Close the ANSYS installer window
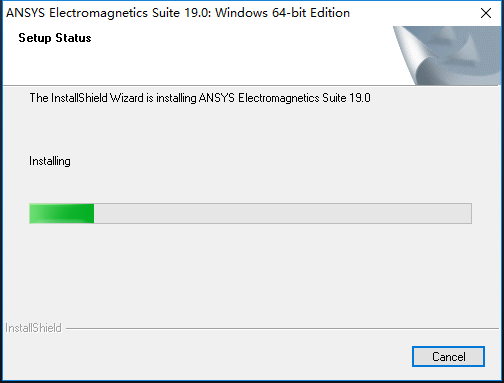The width and height of the screenshot is (504, 383). click(486, 13)
